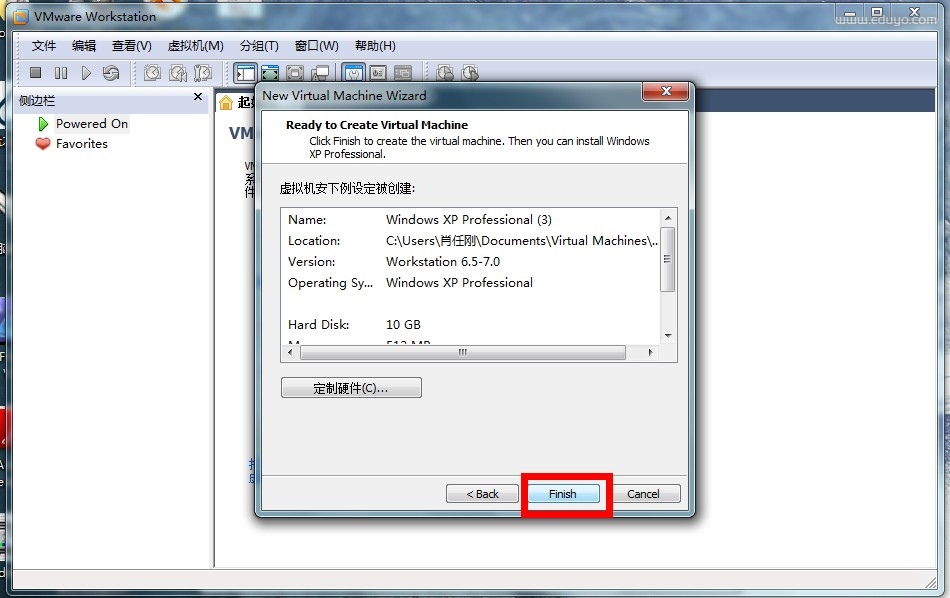The height and width of the screenshot is (598, 950).
Task: Click the Finish button
Action: click(563, 494)
